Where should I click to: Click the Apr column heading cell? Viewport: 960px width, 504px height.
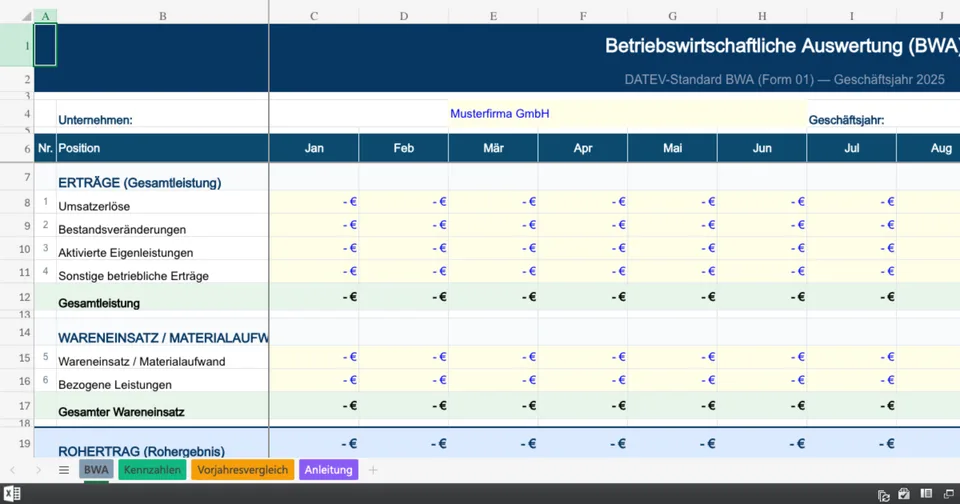click(583, 148)
